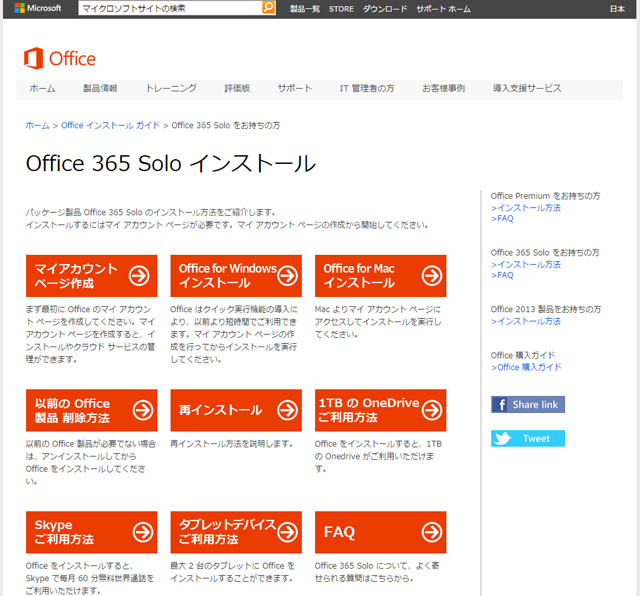
Task: Click arrow icon on Skype ご利用方法 tile
Action: [x=143, y=532]
